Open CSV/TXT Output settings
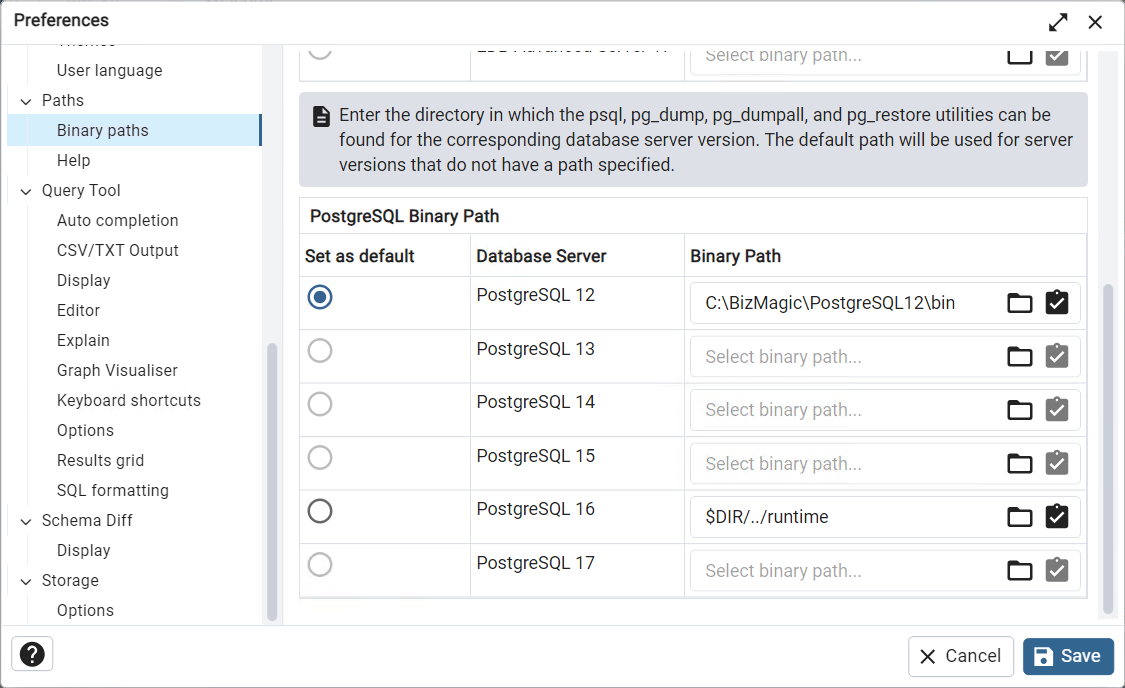This screenshot has width=1125, height=688. click(x=118, y=250)
